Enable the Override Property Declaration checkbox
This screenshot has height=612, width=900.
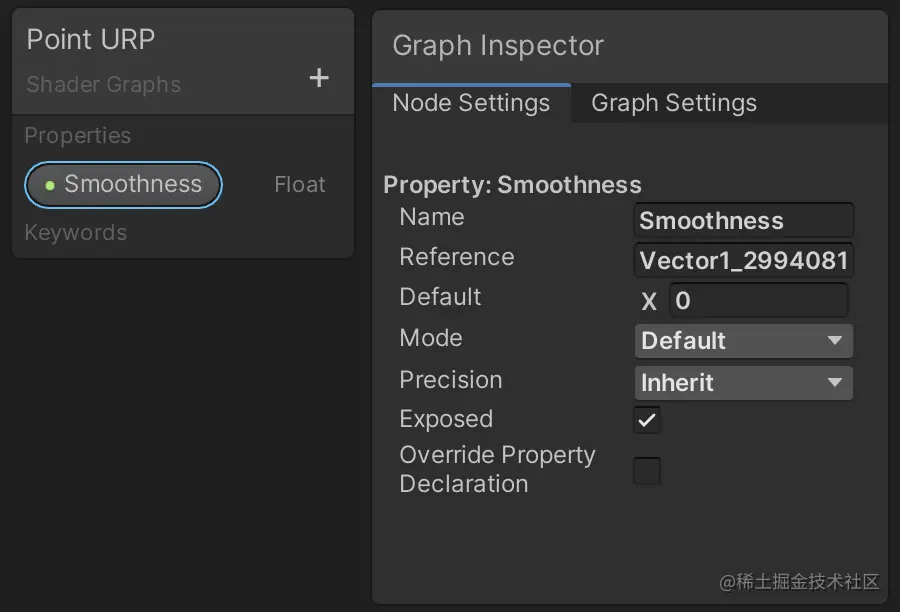click(x=647, y=470)
